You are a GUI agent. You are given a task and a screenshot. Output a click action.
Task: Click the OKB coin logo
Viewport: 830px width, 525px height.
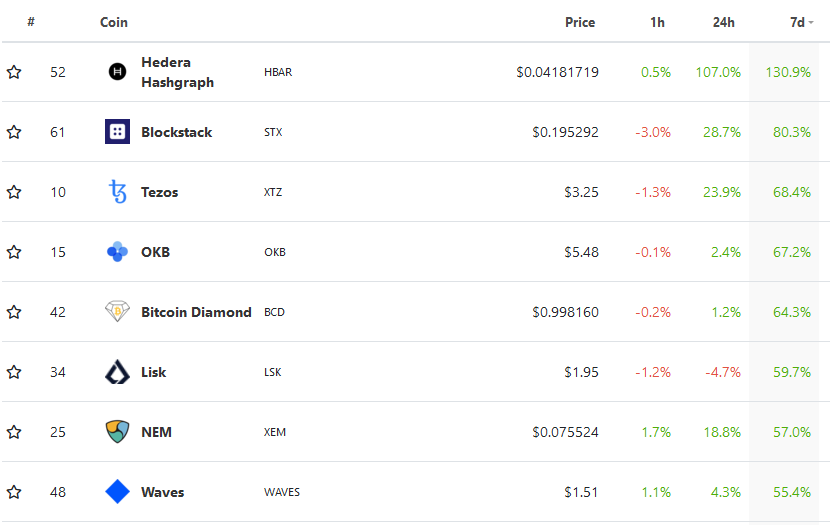point(117,252)
